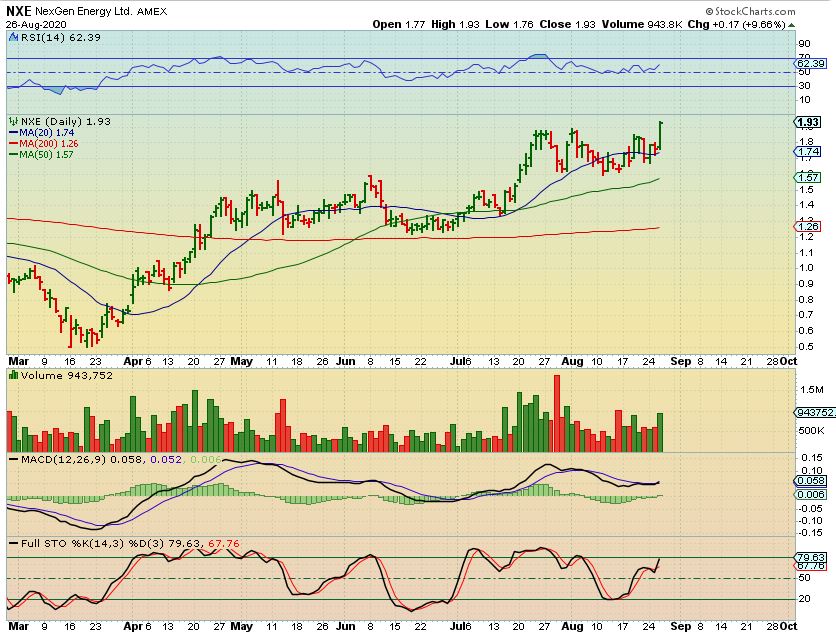Image resolution: width=836 pixels, height=639 pixels.
Task: Click the 1.93 last price tag on the right axis
Action: (808, 122)
